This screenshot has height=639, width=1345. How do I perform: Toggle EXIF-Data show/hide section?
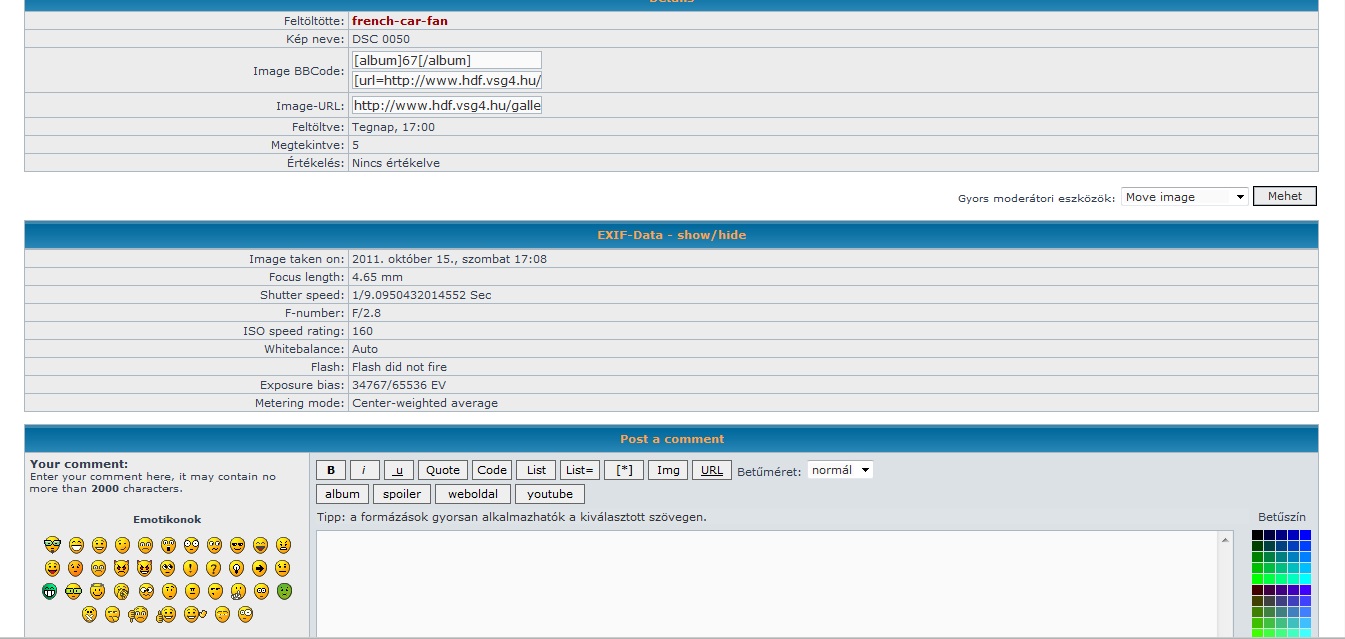[671, 235]
